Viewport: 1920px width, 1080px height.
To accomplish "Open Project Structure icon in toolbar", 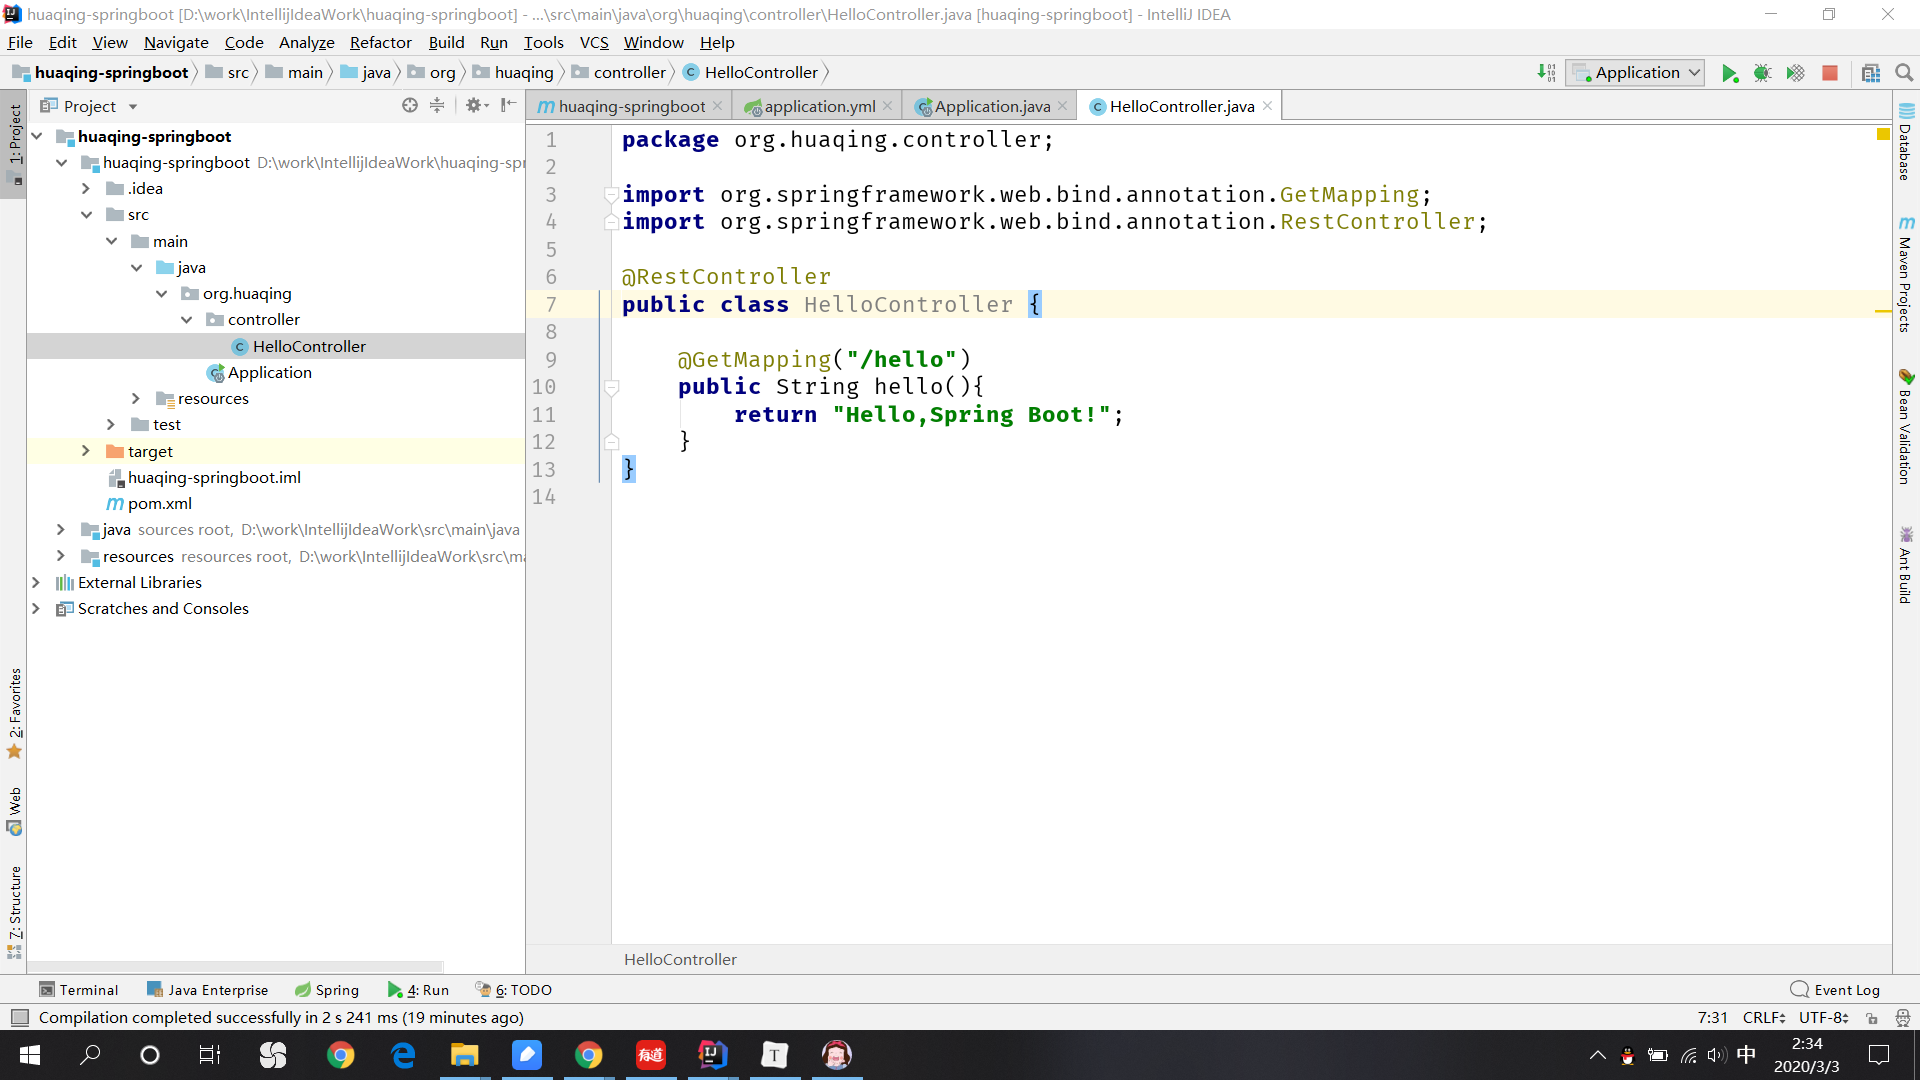I will click(1871, 73).
